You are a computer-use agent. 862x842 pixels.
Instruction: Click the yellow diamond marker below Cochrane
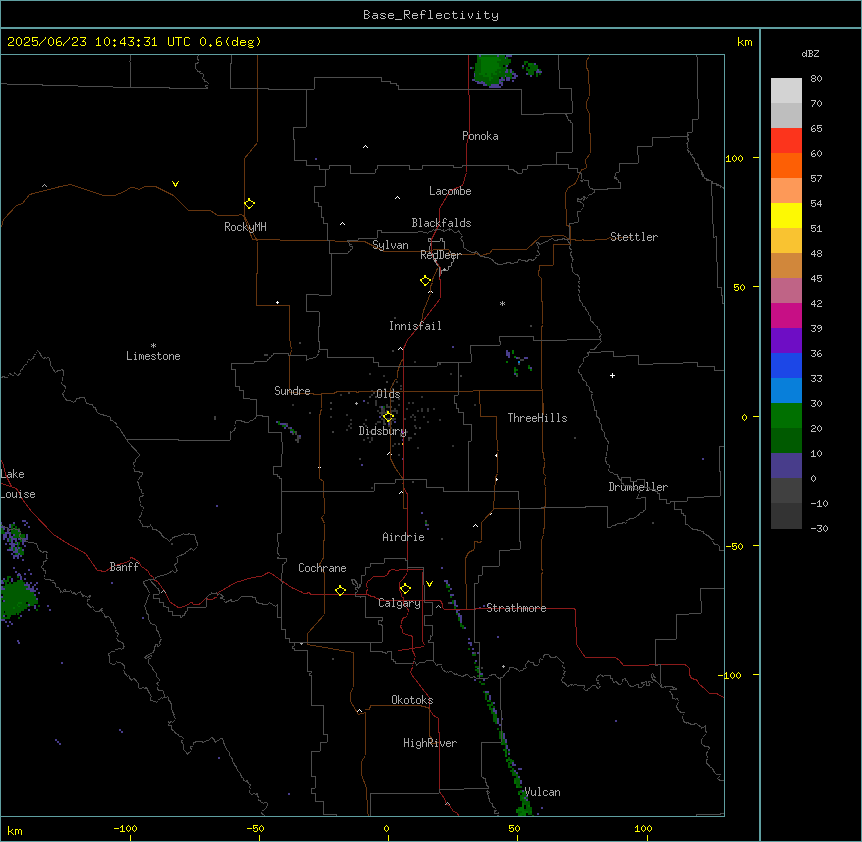coord(340,590)
